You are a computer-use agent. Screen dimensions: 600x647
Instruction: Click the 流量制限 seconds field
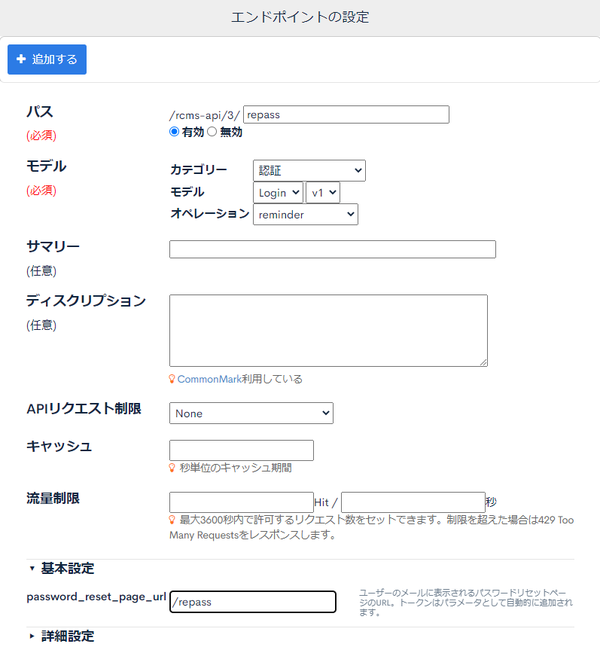(x=413, y=502)
